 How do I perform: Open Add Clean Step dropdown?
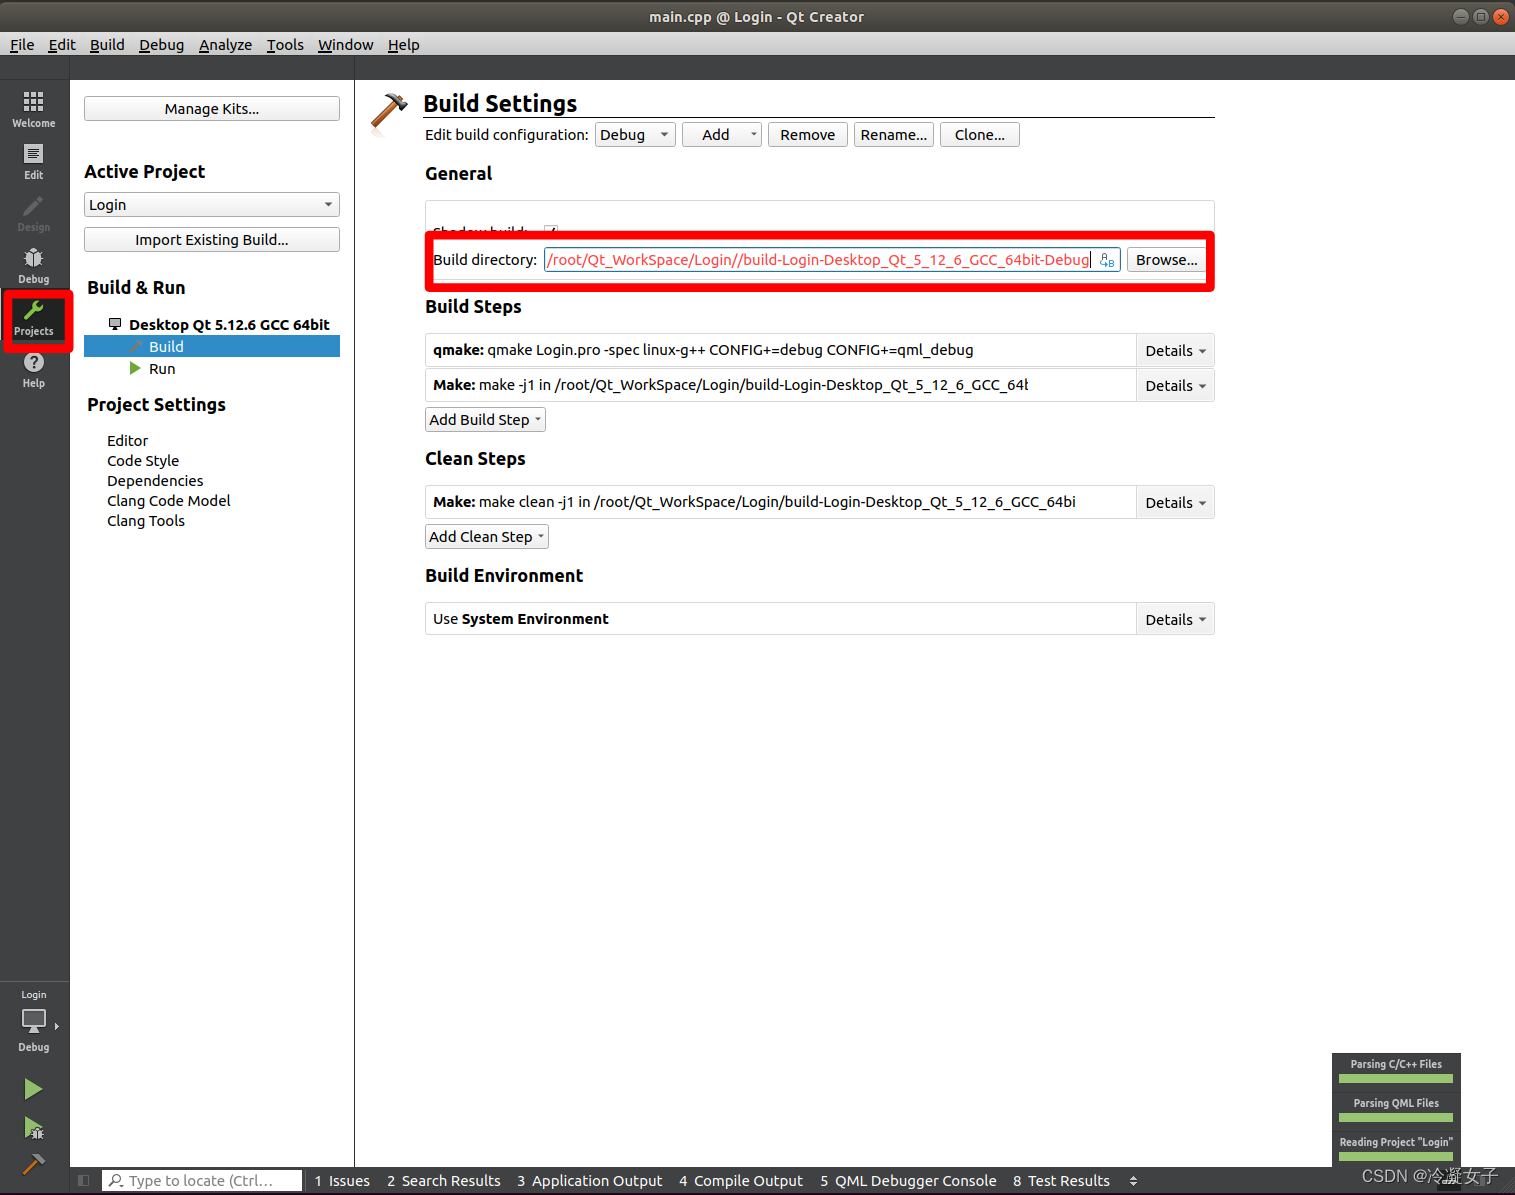click(x=487, y=537)
